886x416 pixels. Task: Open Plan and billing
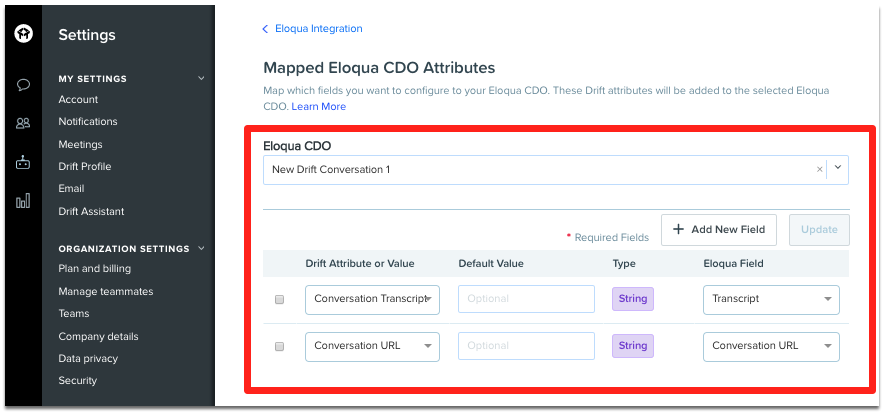click(94, 268)
